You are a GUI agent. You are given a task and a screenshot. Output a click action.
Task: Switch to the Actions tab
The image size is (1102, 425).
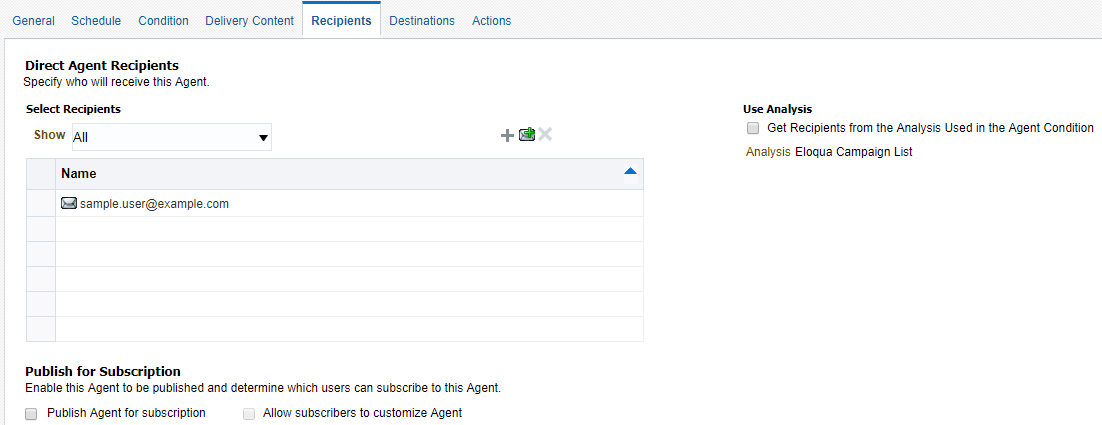click(x=491, y=20)
